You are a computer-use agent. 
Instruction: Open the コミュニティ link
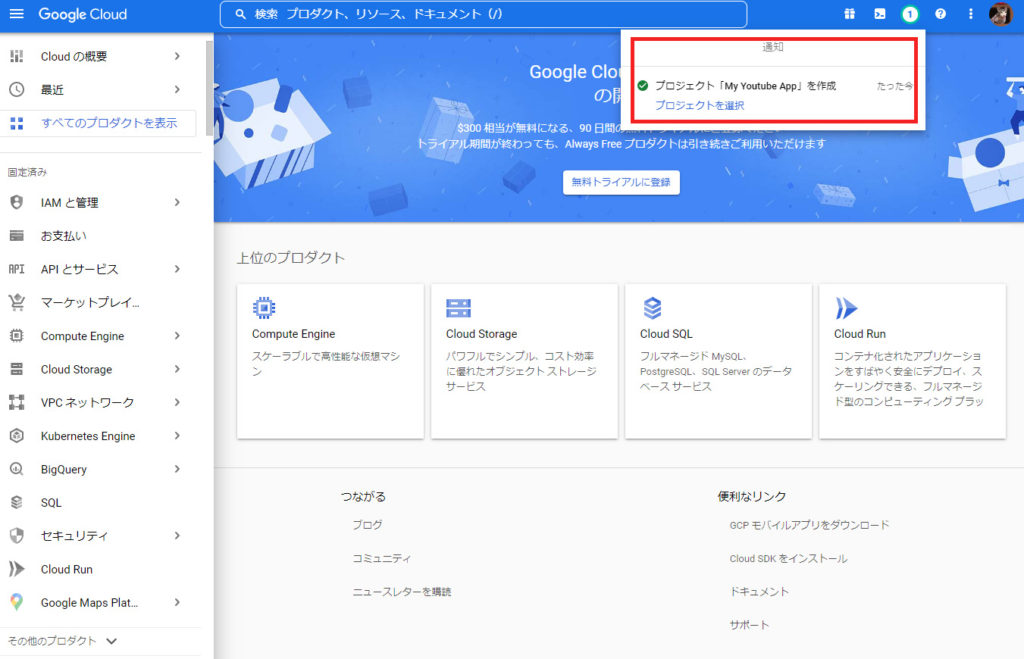(382, 558)
